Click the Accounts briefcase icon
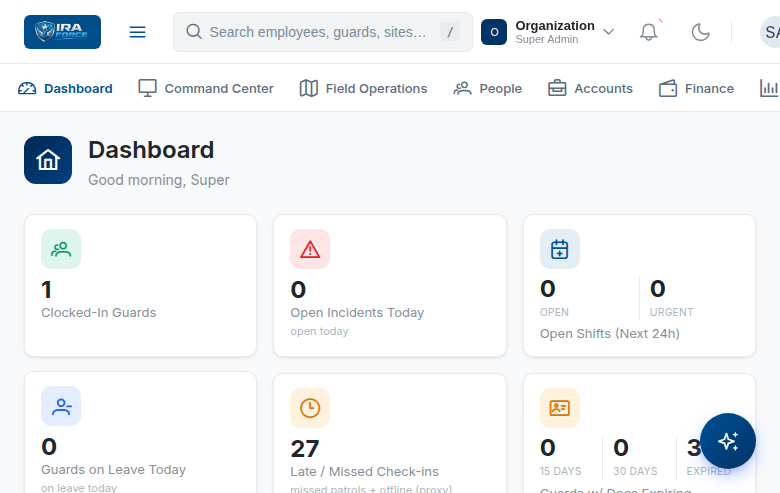Viewport: 780px width, 493px height. coord(557,88)
